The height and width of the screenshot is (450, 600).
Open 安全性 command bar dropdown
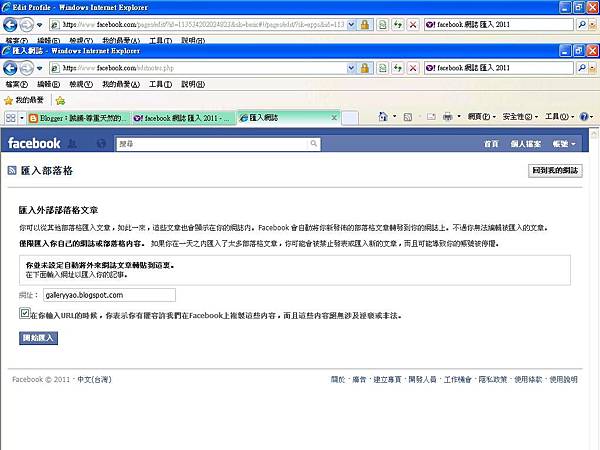[x=520, y=116]
